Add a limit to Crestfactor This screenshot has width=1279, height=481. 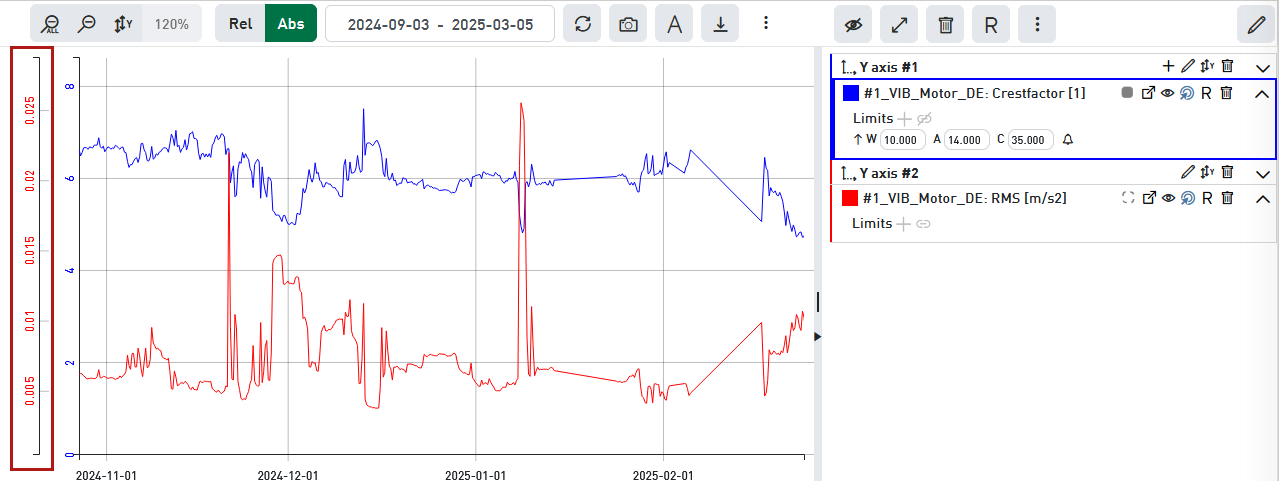905,119
